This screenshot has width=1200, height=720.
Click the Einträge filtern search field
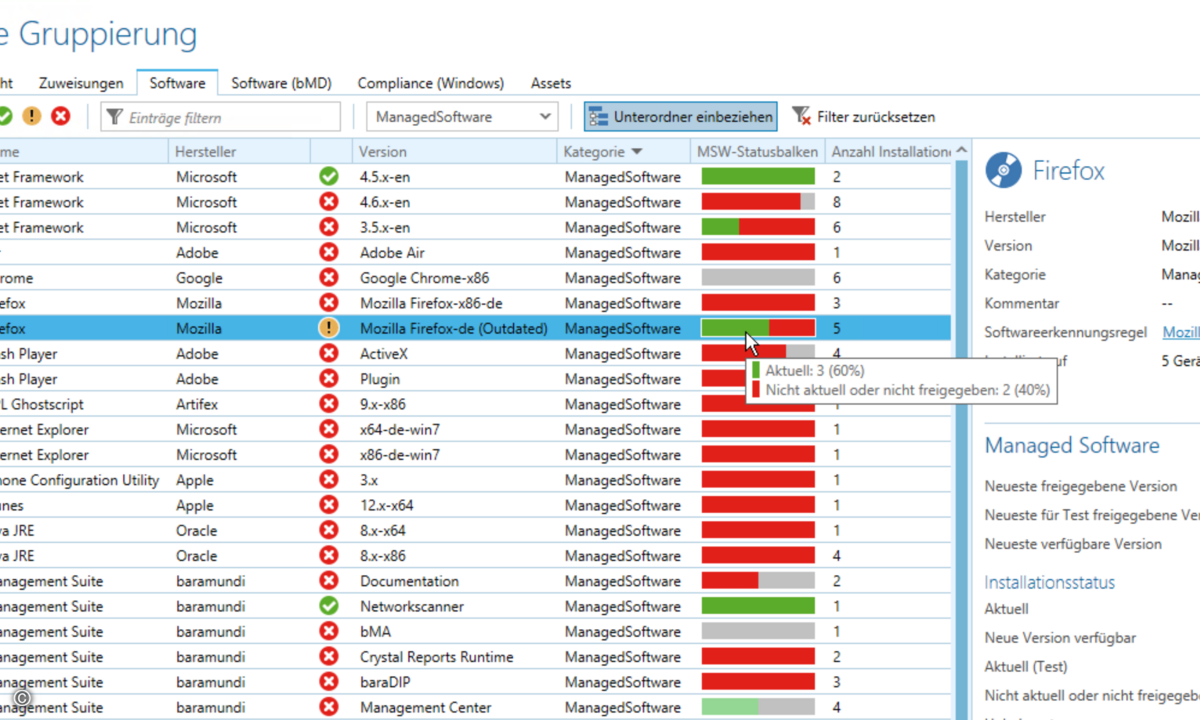pyautogui.click(x=221, y=117)
